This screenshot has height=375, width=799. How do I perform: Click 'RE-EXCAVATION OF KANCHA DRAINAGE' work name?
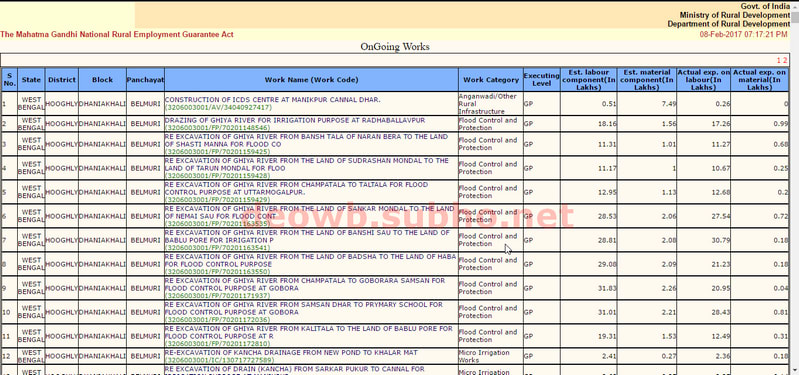pos(291,353)
